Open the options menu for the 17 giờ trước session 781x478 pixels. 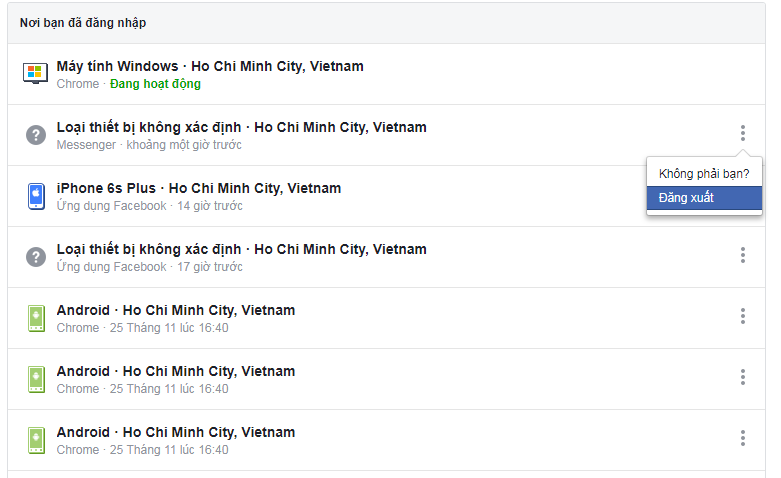pyautogui.click(x=743, y=255)
